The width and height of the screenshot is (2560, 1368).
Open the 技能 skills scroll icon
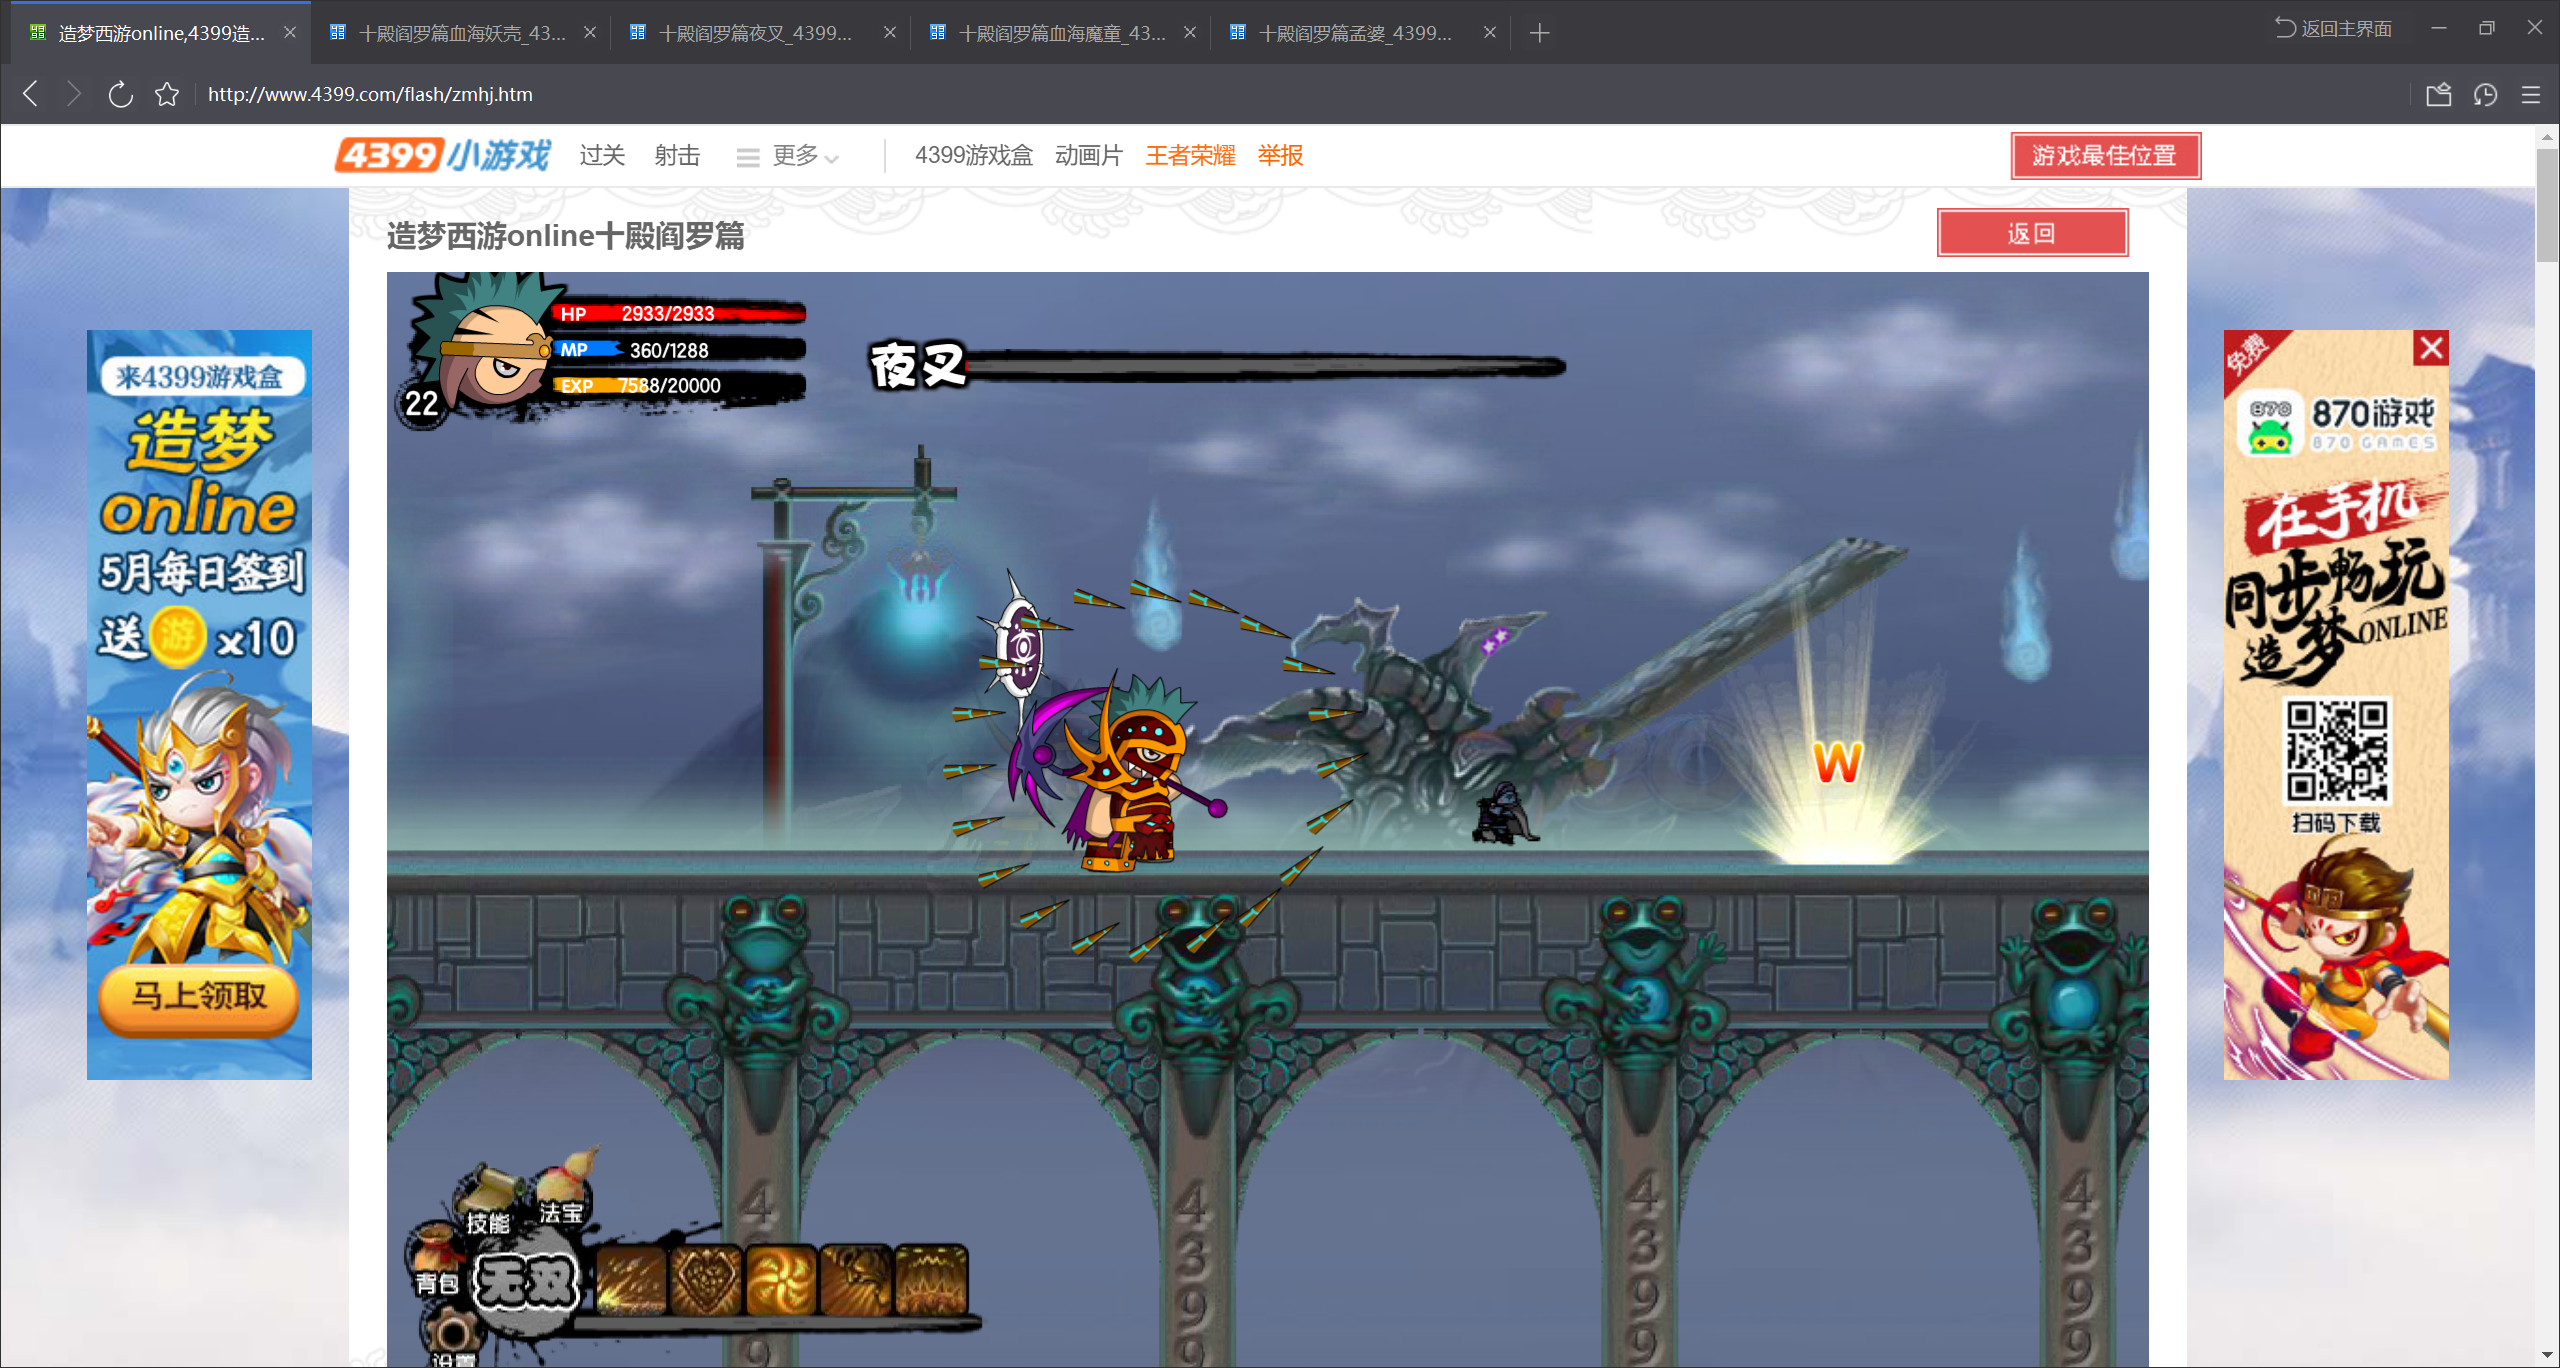click(x=488, y=1192)
